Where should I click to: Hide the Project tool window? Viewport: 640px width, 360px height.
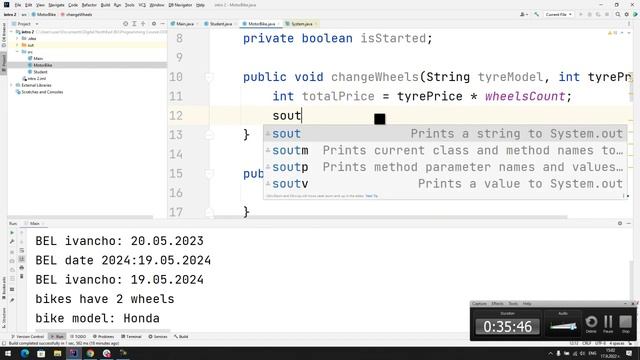coord(162,24)
